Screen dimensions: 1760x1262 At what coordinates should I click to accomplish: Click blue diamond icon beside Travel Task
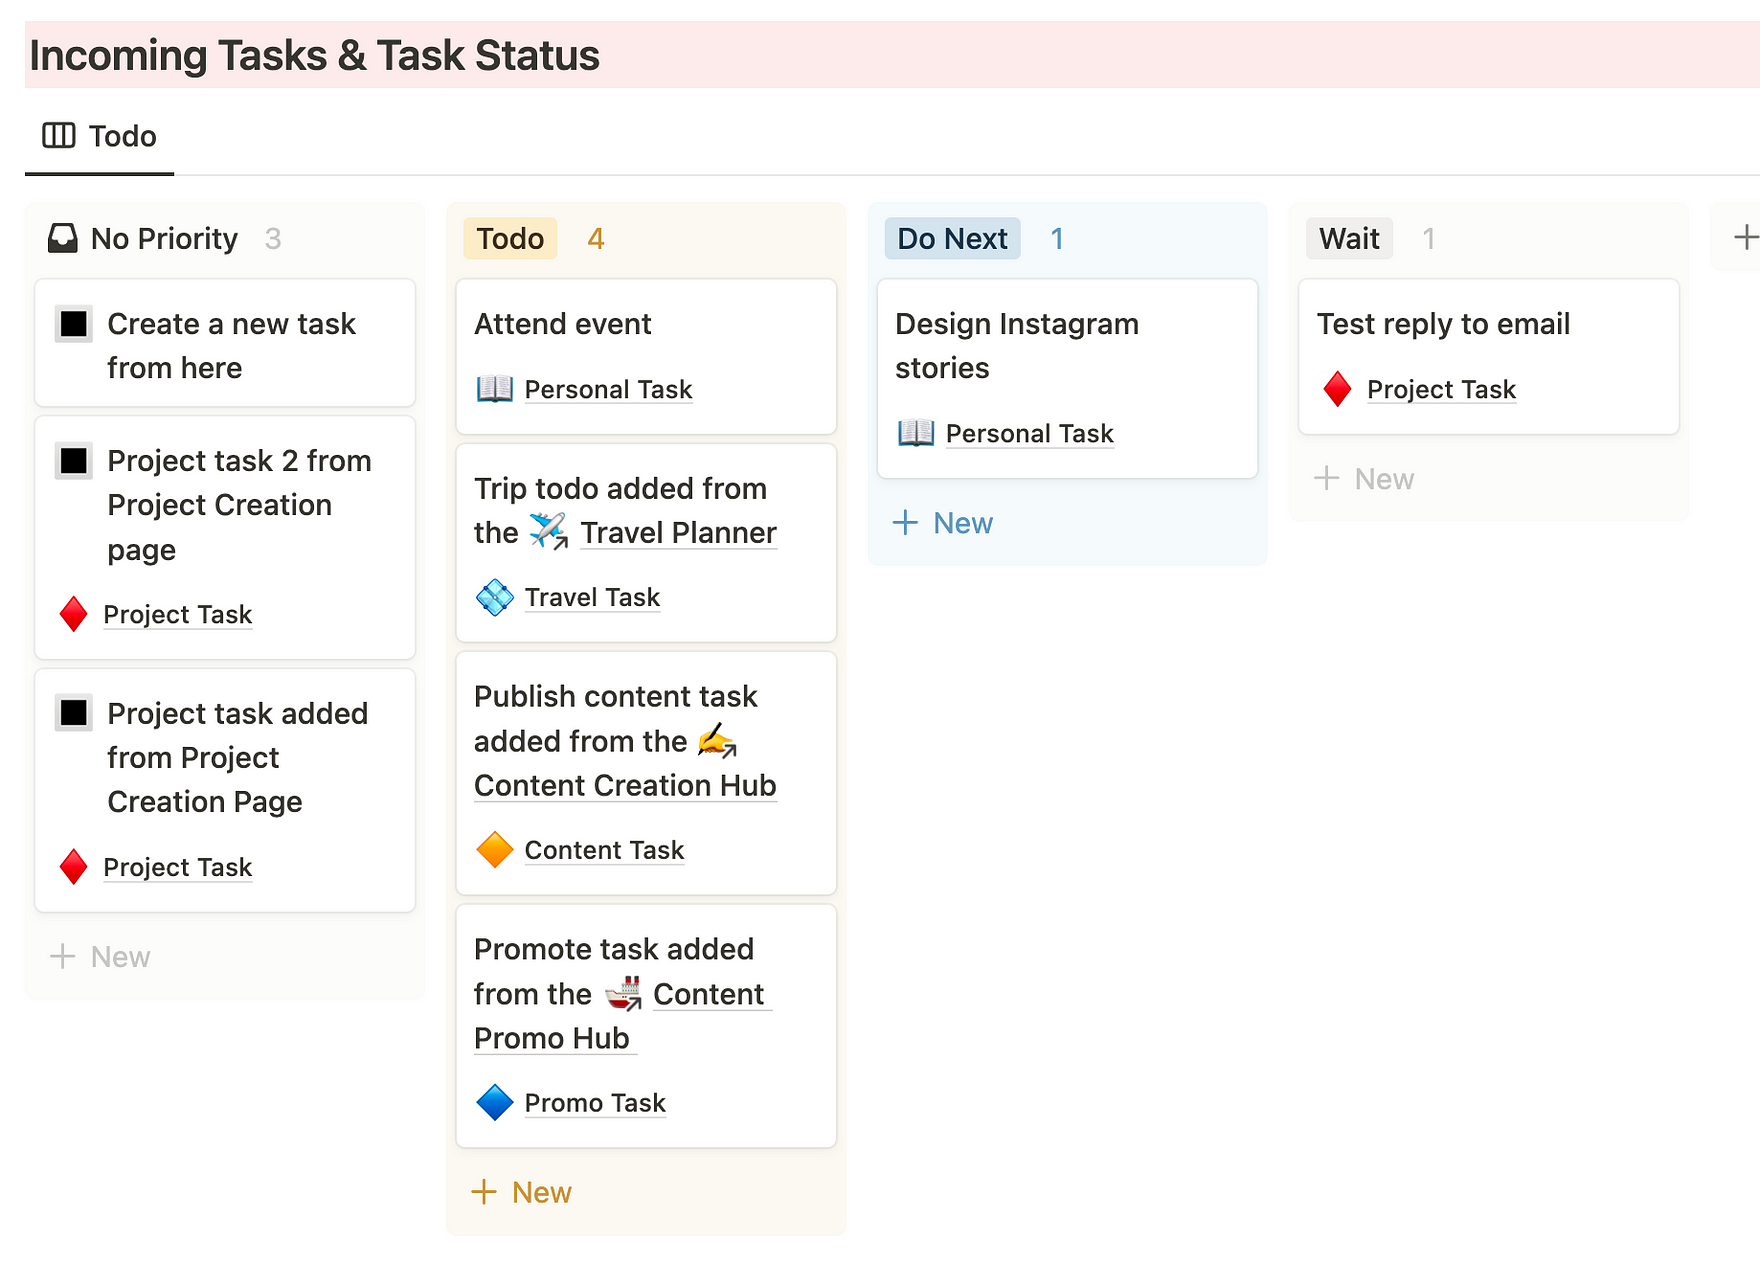click(494, 597)
